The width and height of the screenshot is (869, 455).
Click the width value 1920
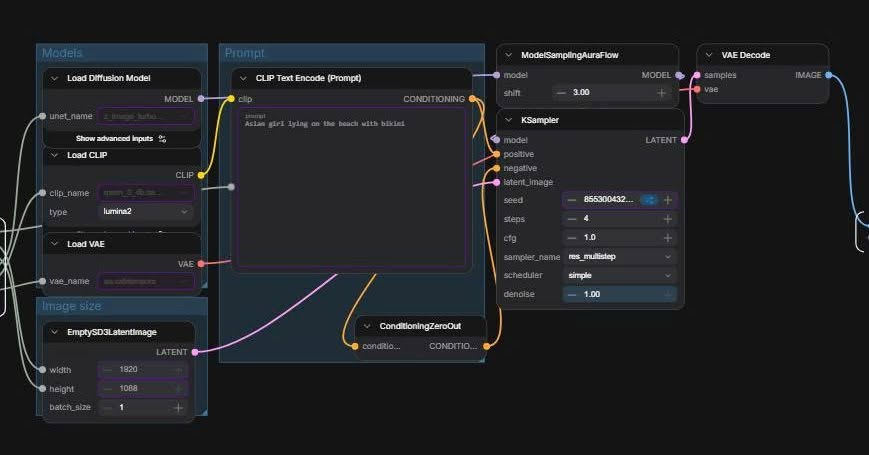click(128, 369)
